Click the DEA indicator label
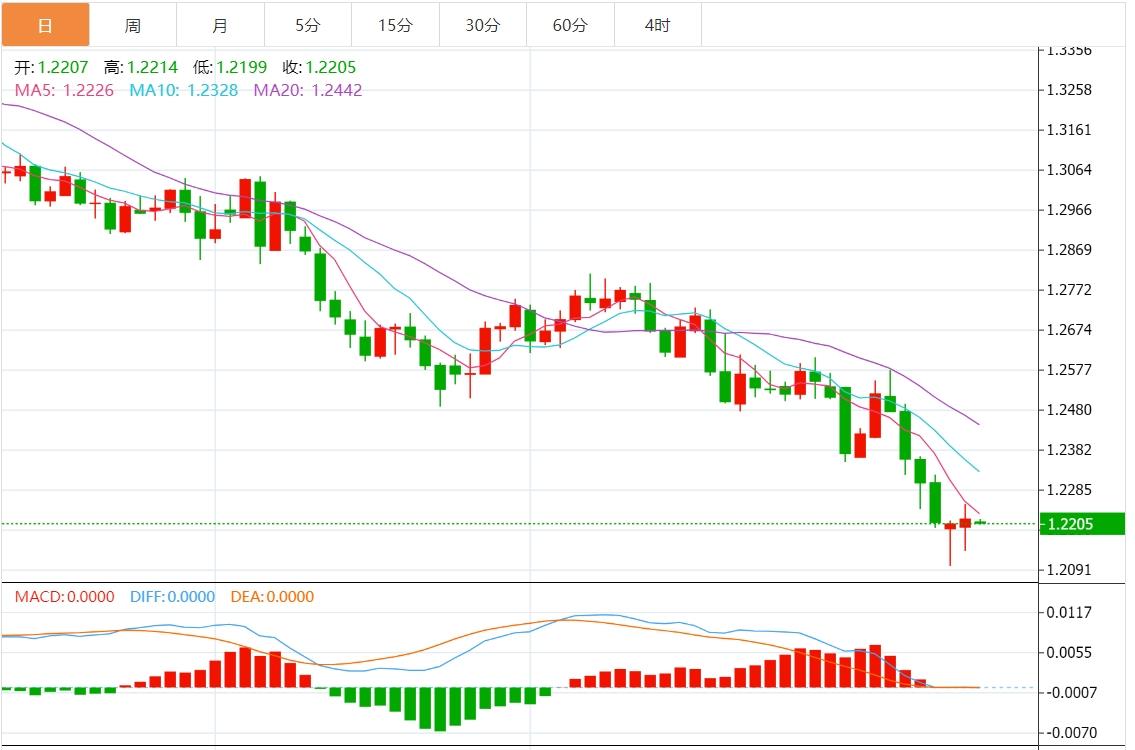The width and height of the screenshot is (1135, 750). pos(272,597)
